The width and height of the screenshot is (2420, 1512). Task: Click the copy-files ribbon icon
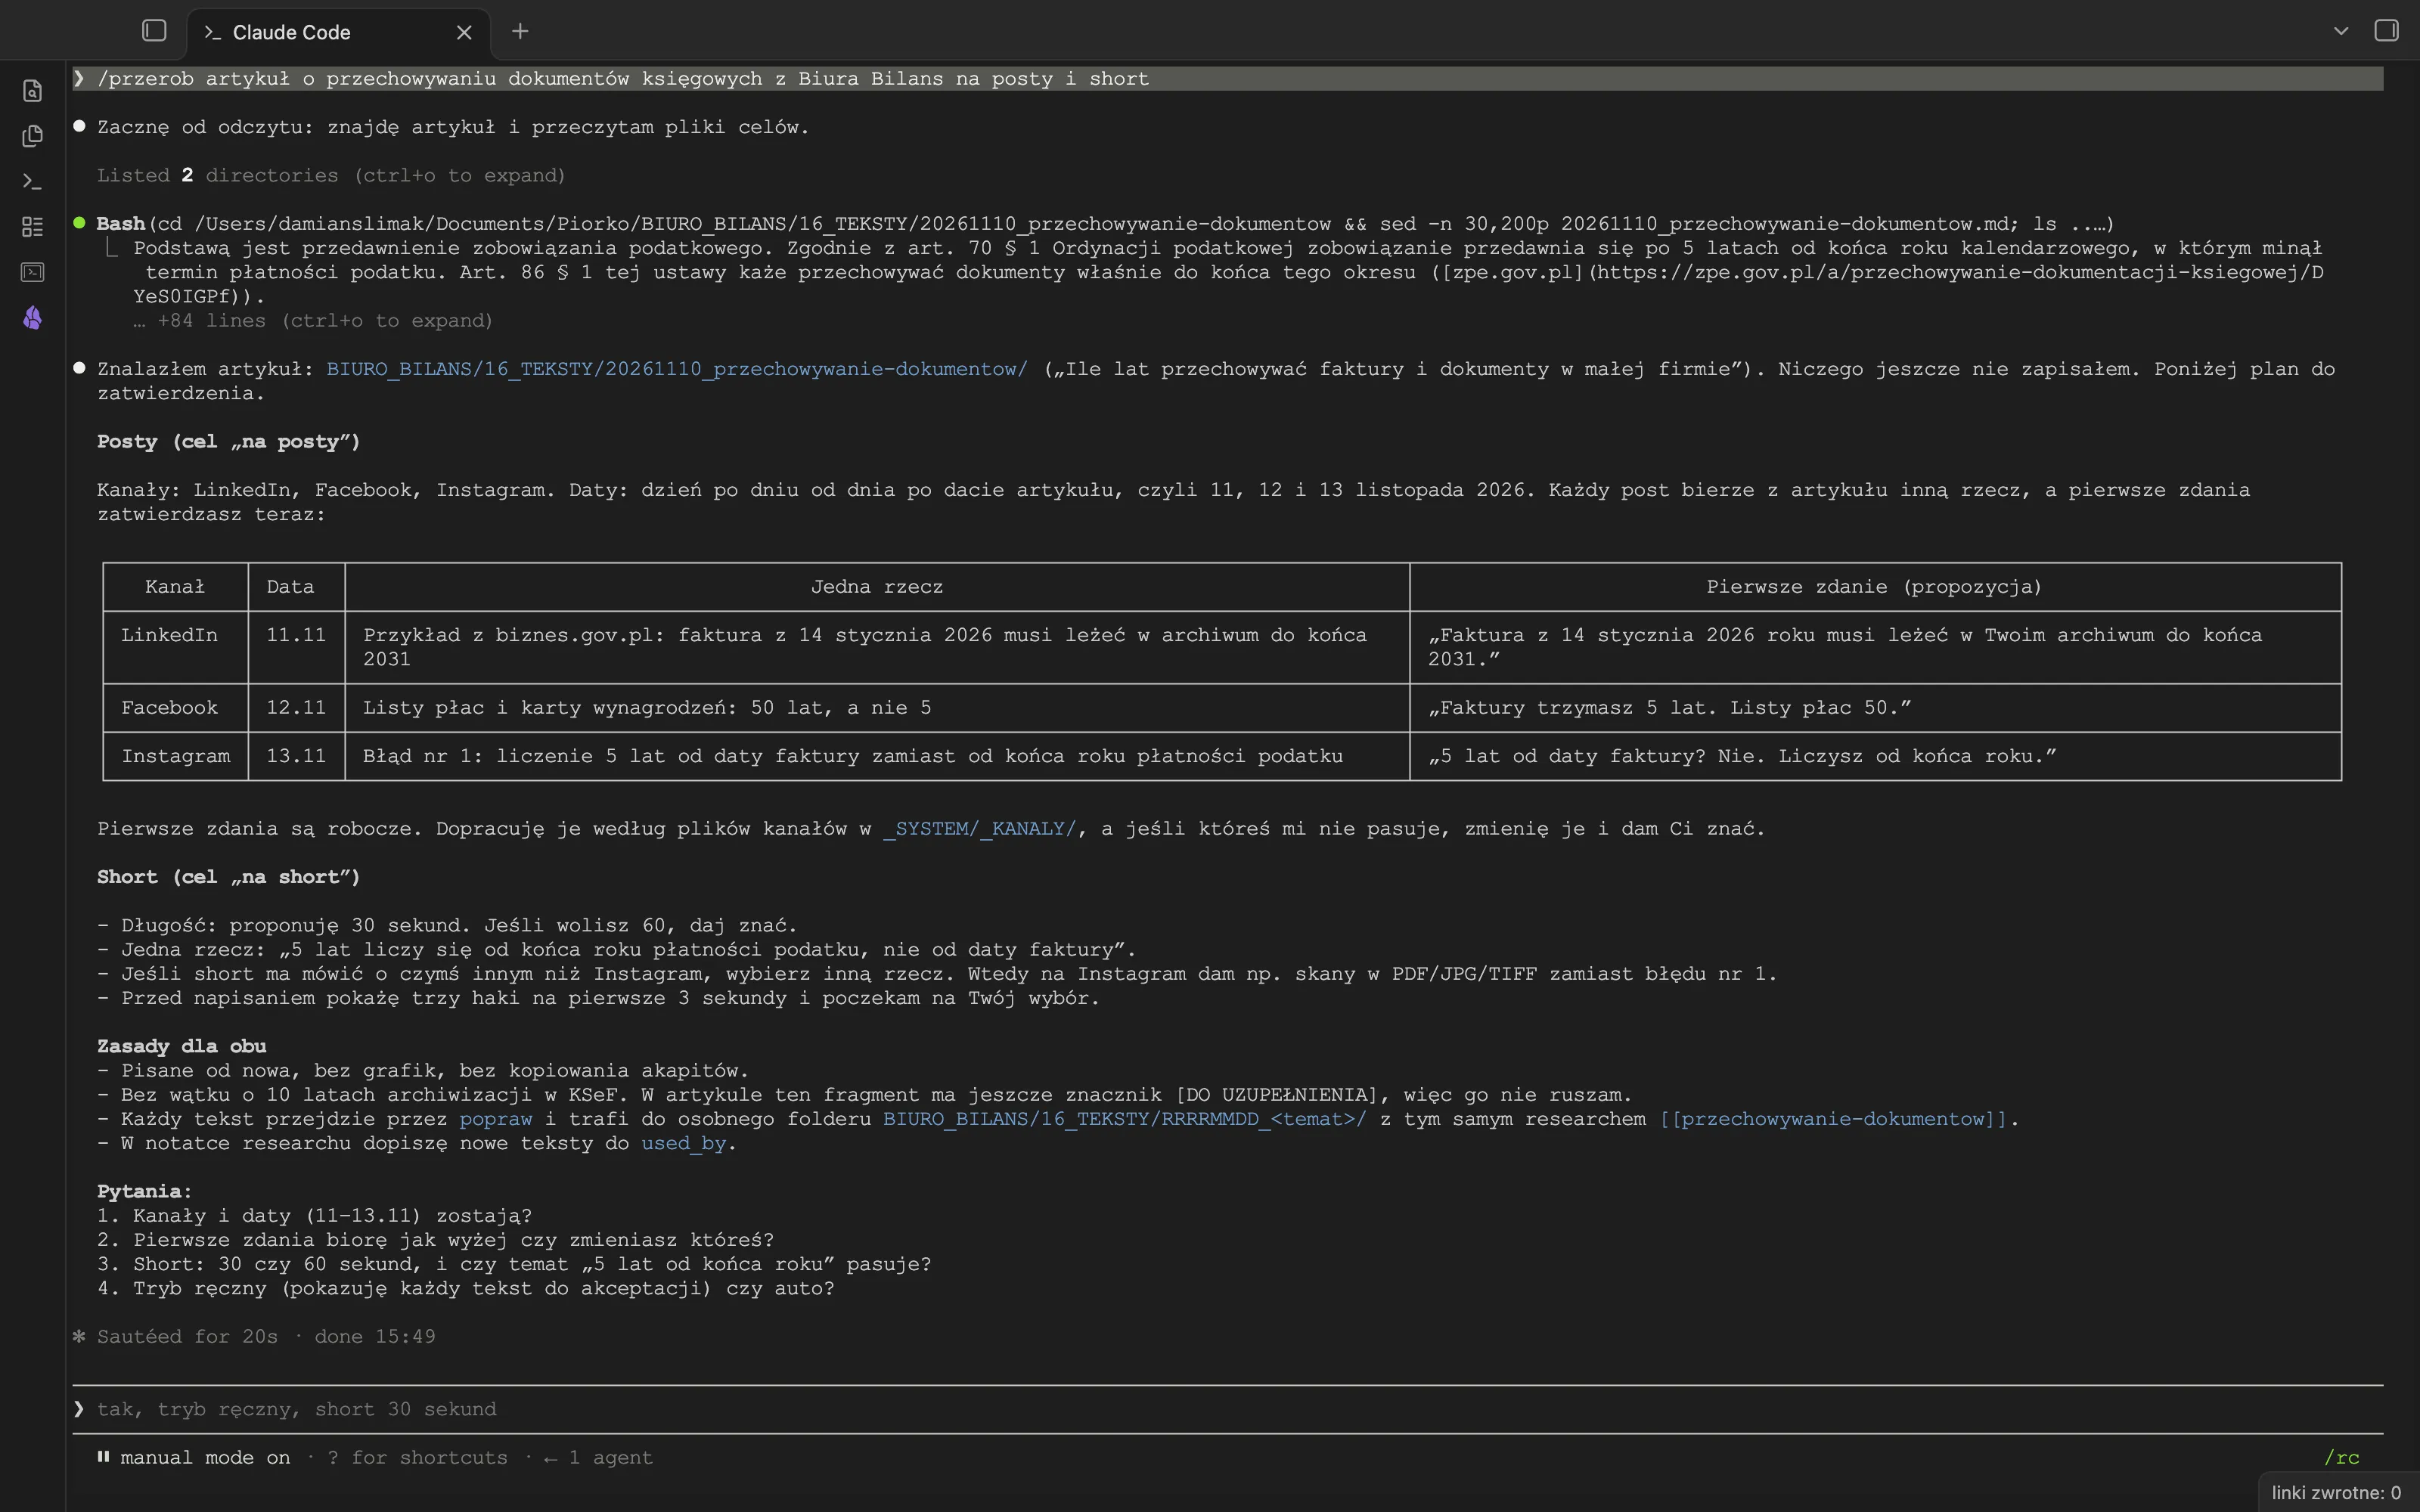[x=32, y=136]
